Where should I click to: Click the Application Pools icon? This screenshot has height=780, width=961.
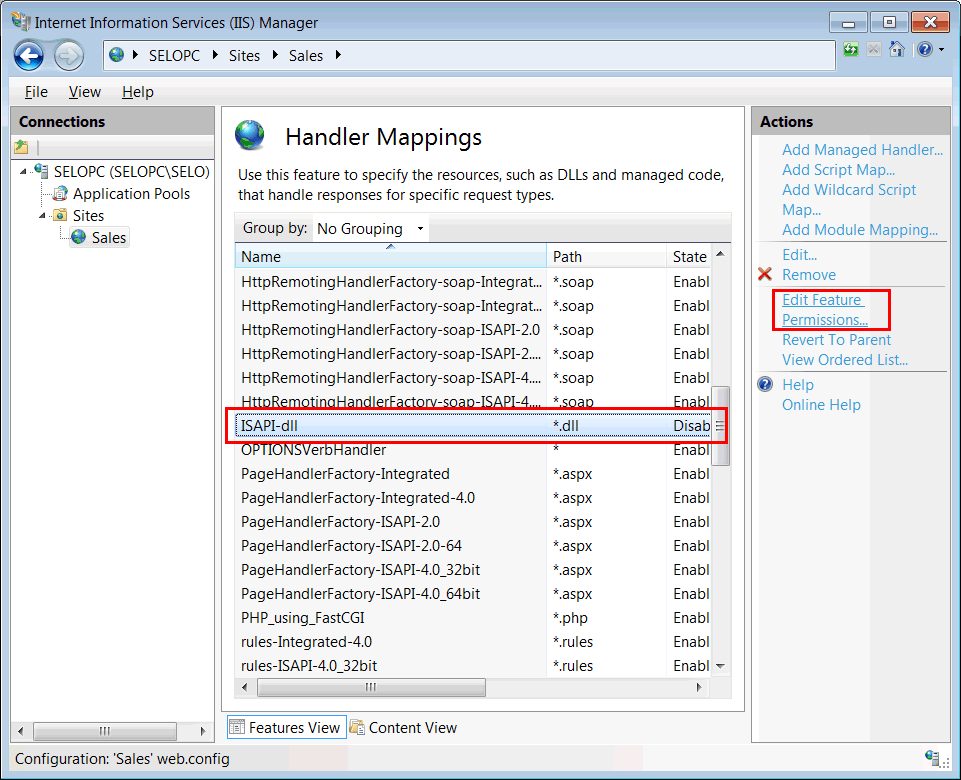point(60,194)
